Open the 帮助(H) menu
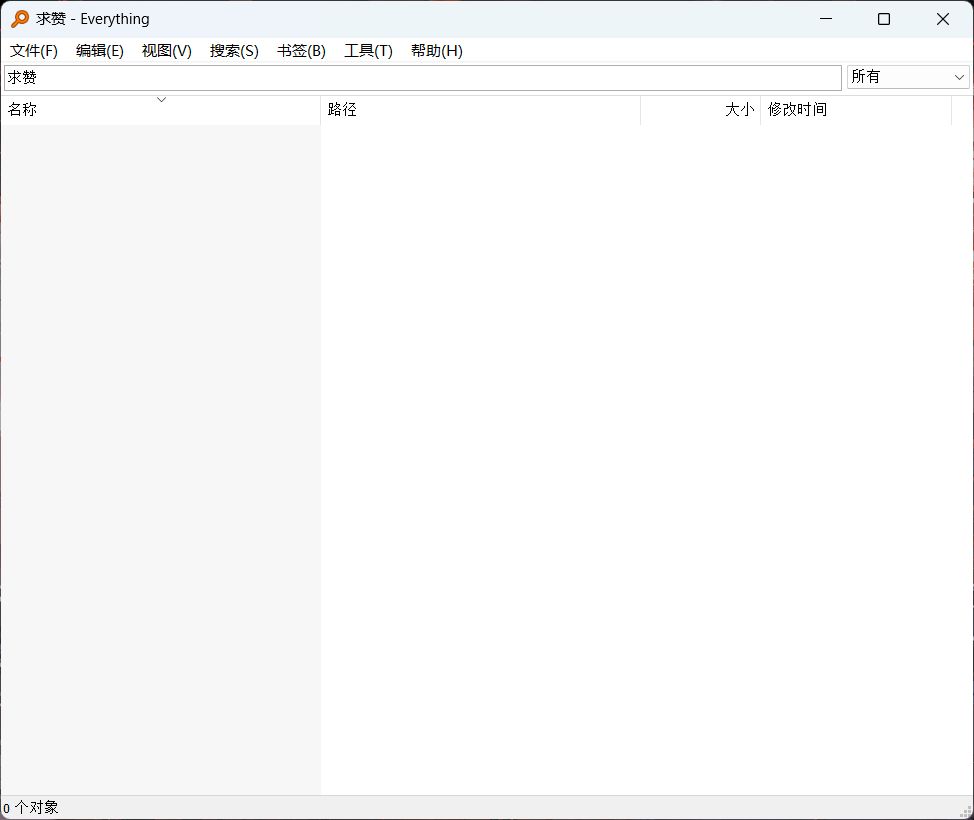Image resolution: width=974 pixels, height=820 pixels. coord(437,51)
